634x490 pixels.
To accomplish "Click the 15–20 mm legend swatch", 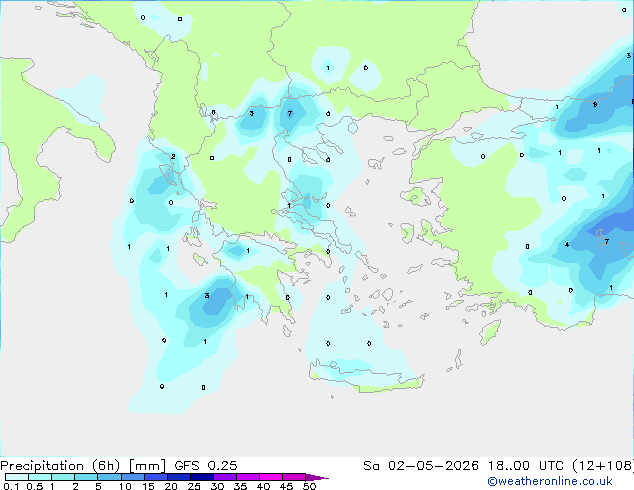I will (155, 477).
